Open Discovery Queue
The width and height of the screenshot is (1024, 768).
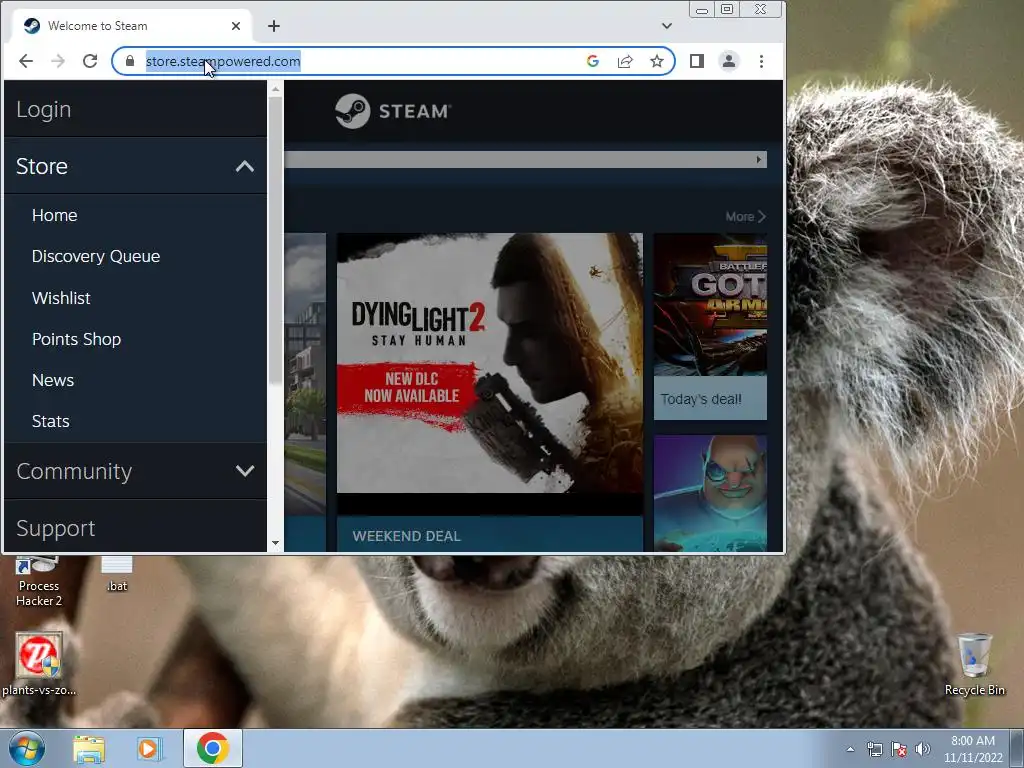tap(96, 256)
